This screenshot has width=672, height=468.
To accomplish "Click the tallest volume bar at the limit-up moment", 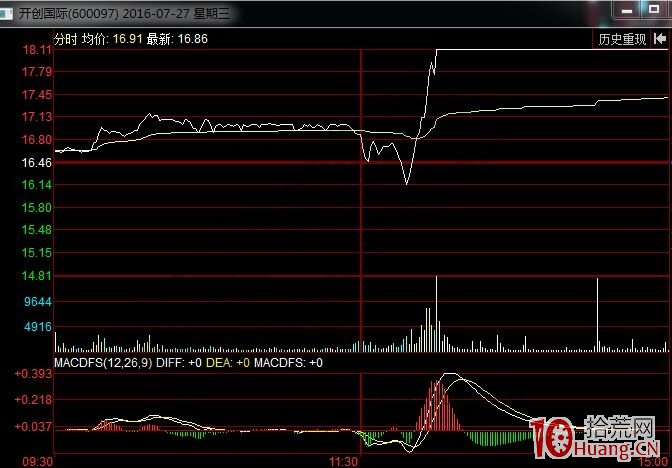I will click(x=437, y=314).
